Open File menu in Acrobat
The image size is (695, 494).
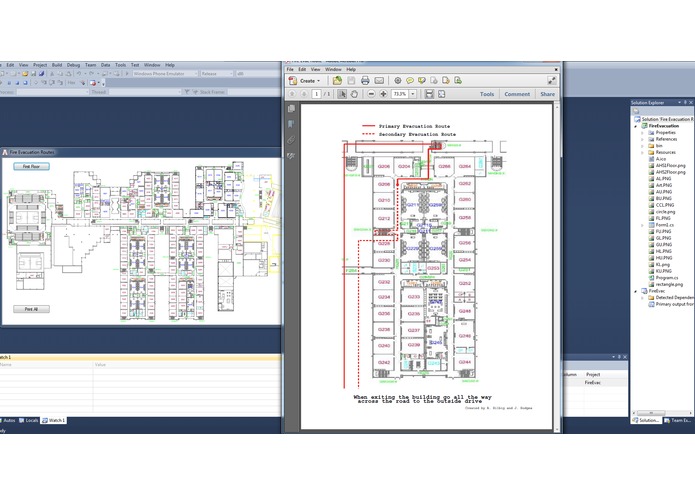click(x=290, y=70)
